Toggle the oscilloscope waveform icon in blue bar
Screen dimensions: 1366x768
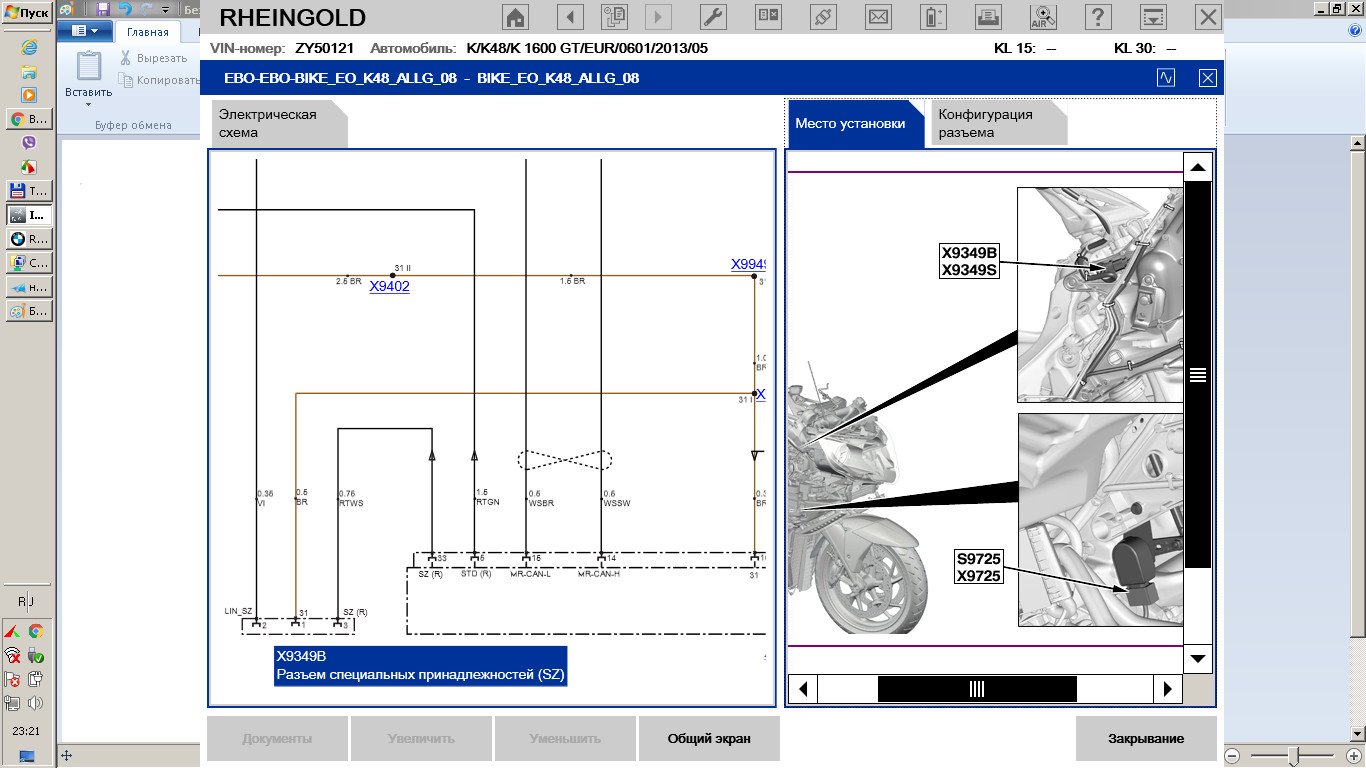[1166, 78]
